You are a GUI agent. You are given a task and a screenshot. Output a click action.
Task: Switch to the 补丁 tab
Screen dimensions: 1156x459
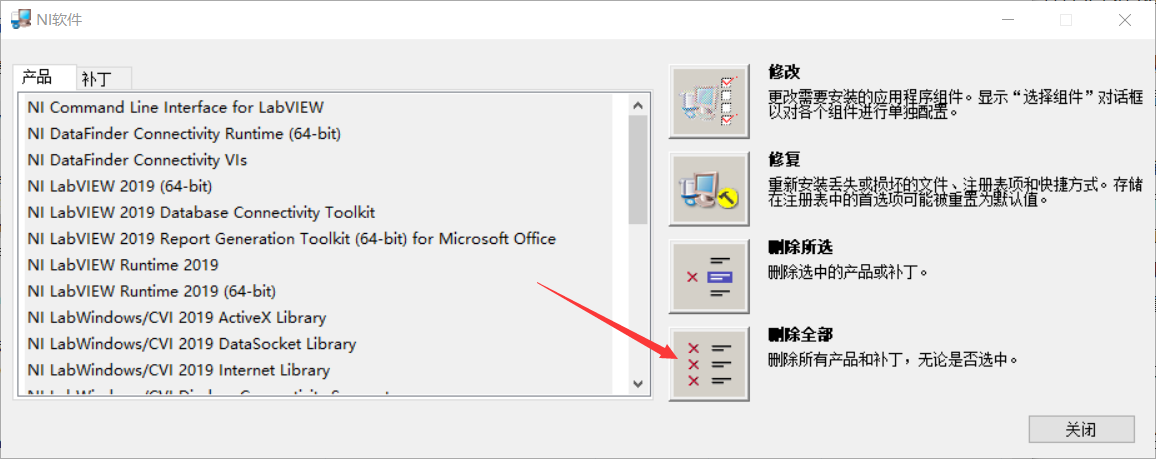click(x=104, y=78)
